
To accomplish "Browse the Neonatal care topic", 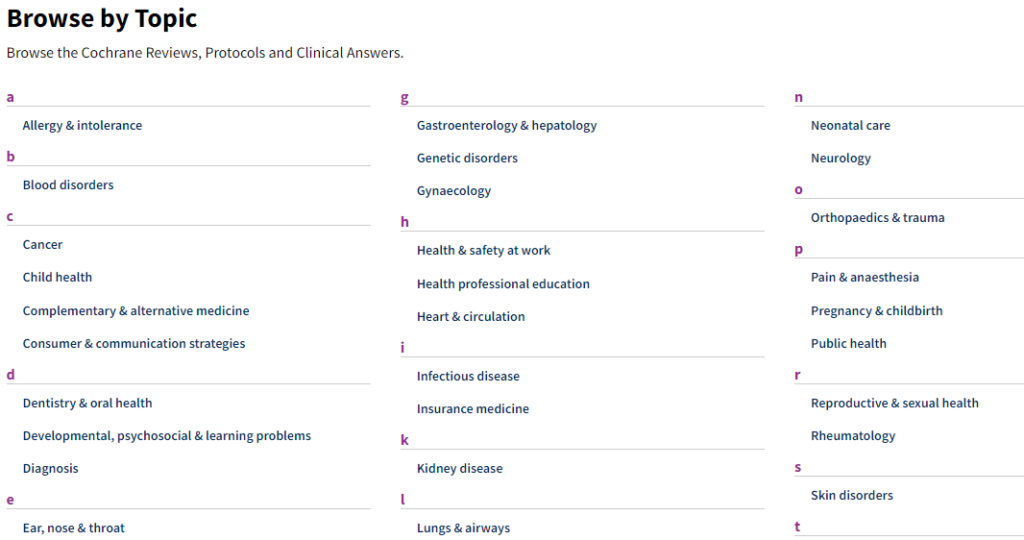I will (850, 126).
